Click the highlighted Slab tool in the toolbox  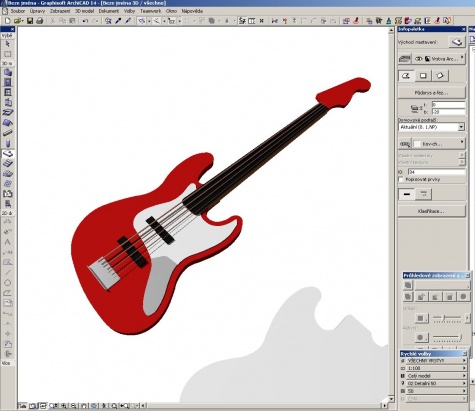click(x=7, y=153)
